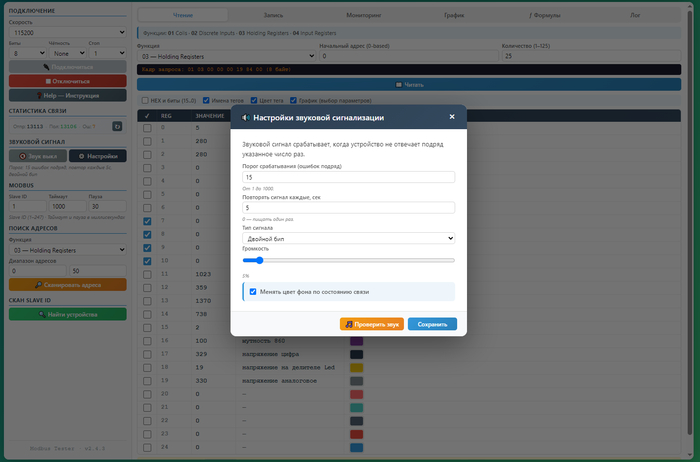Check the checkbox for register 0
Screen dimensions: 700x462
point(147,128)
